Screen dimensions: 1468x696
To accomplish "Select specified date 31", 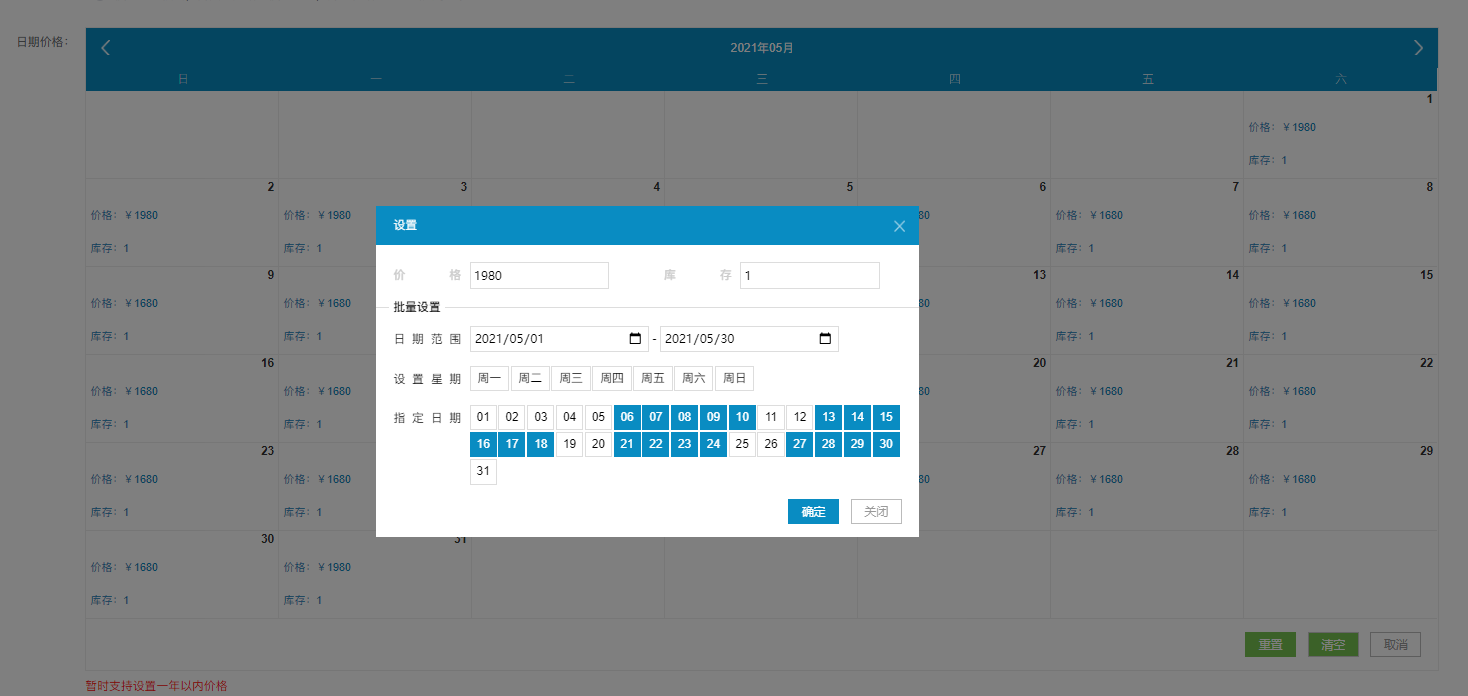I will pos(483,472).
